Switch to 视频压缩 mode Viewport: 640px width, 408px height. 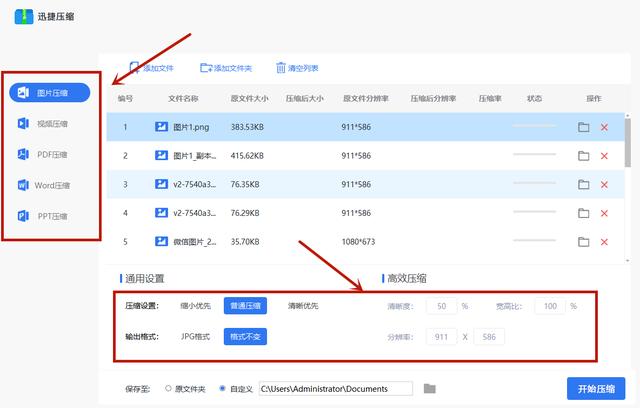click(x=52, y=124)
